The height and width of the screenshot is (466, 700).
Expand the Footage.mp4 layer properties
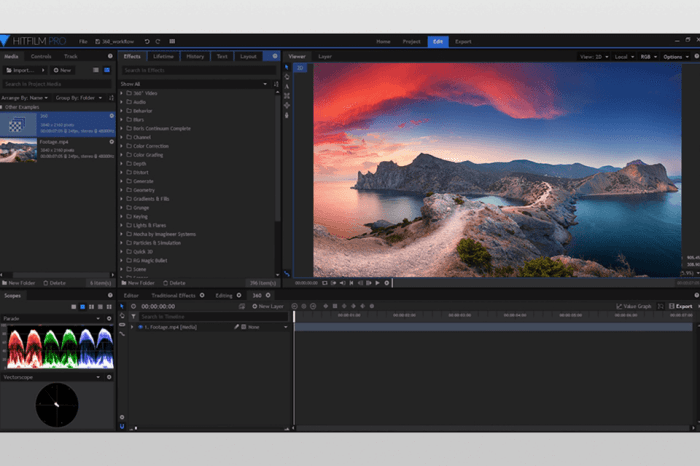tap(132, 327)
